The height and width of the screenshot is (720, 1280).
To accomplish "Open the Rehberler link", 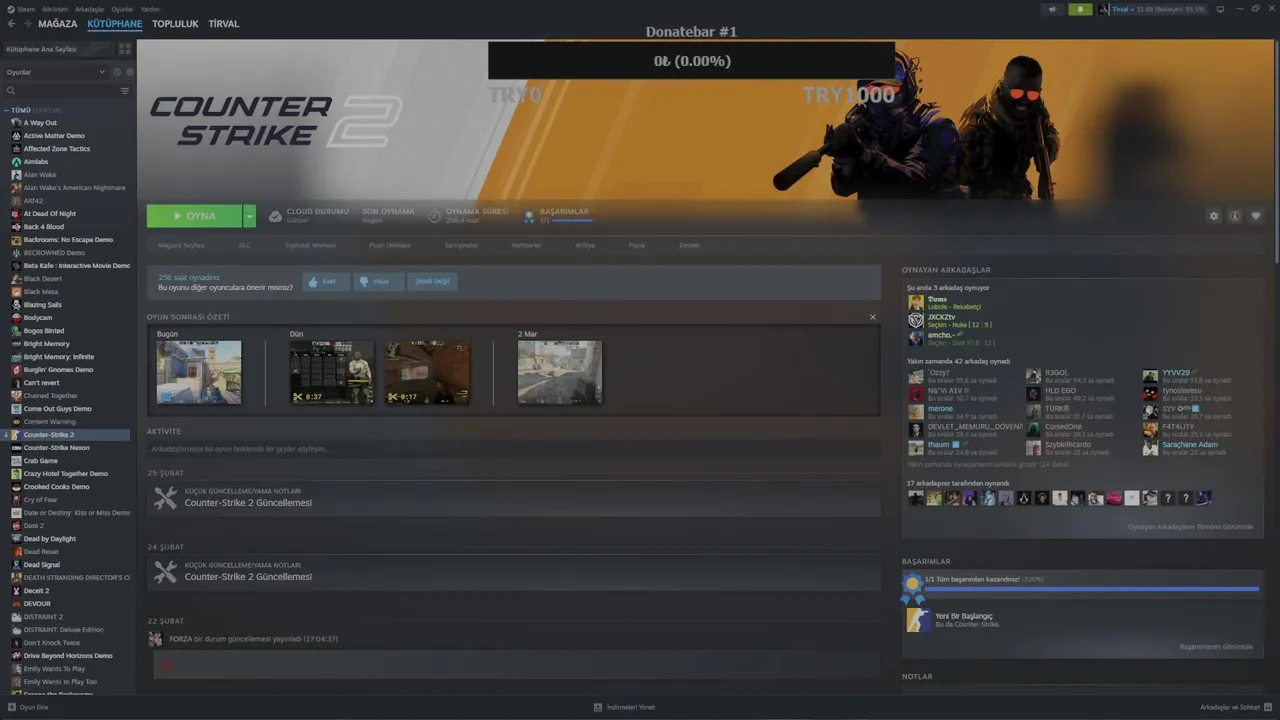I will point(526,245).
